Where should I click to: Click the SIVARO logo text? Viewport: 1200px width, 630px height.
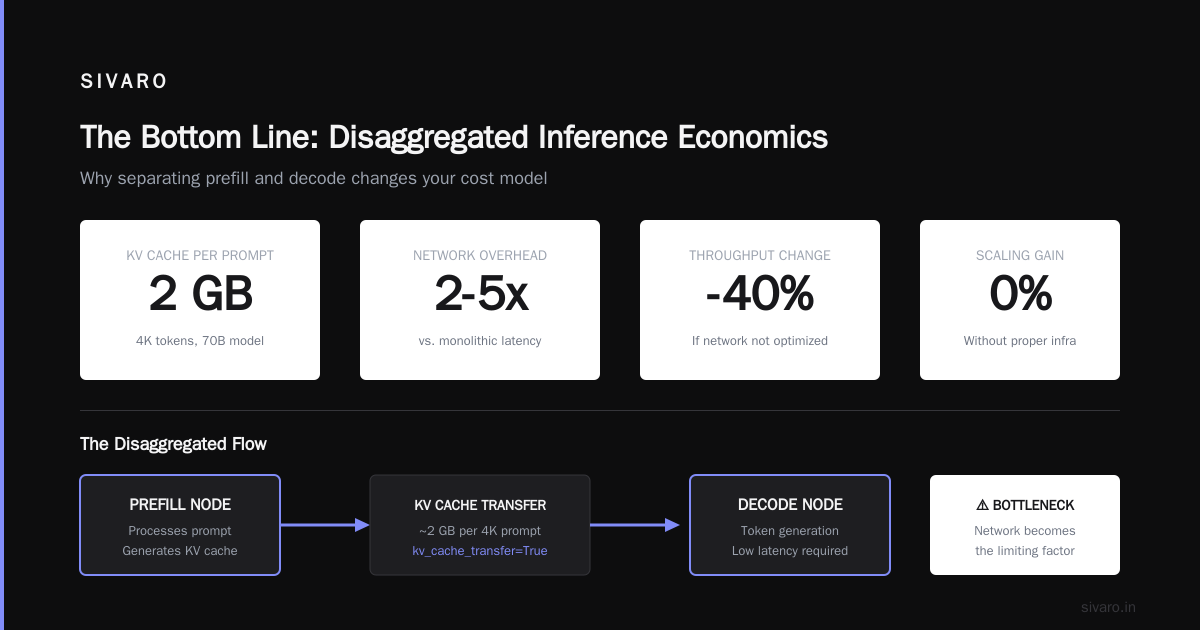click(124, 82)
